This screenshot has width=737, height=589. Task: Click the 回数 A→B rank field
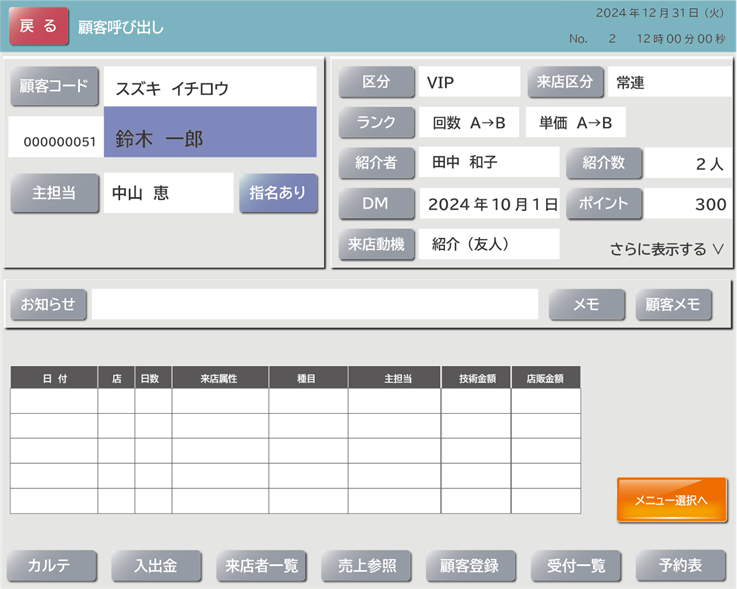click(469, 122)
